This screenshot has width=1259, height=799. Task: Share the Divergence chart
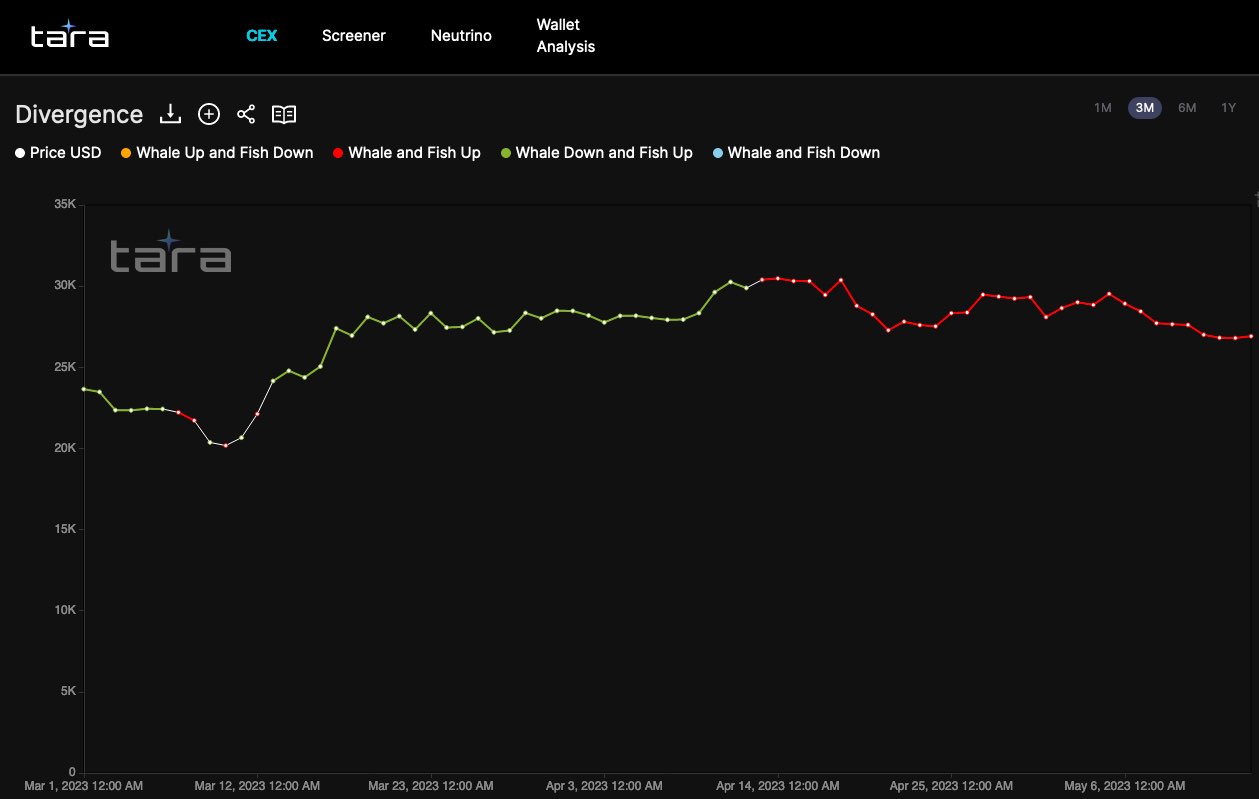246,114
